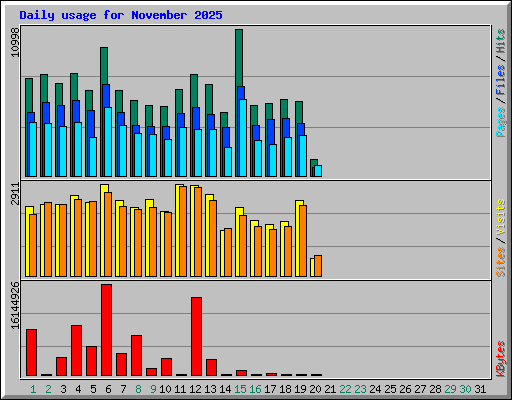Click the orange Sites bar for day 1
Image resolution: width=512 pixels, height=400 pixels.
point(33,245)
